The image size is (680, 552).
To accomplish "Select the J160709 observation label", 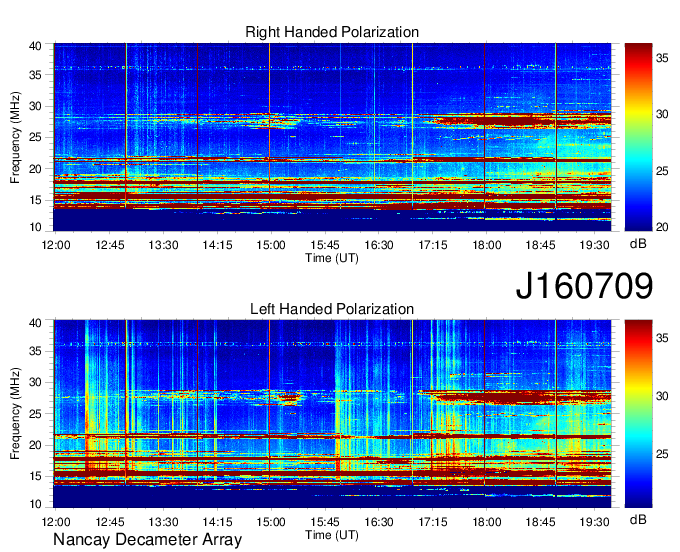I will (x=584, y=286).
